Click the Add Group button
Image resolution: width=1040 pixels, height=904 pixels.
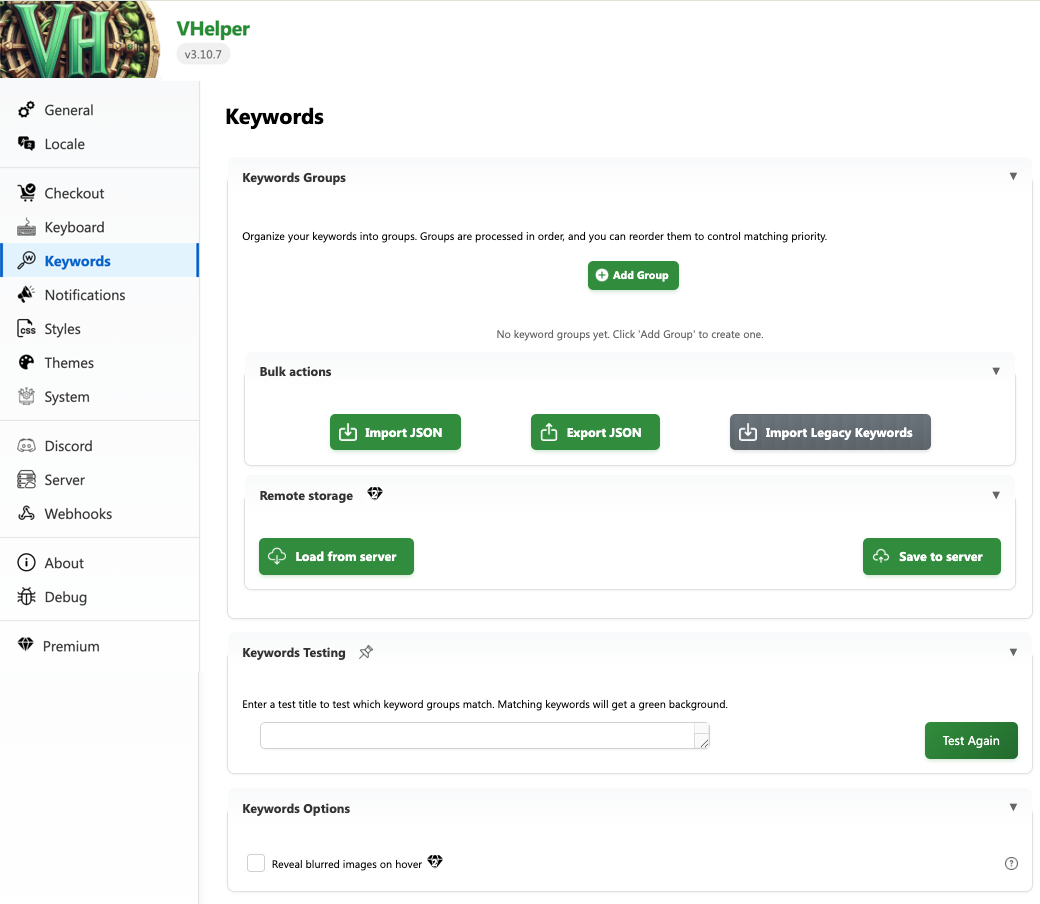pyautogui.click(x=633, y=275)
